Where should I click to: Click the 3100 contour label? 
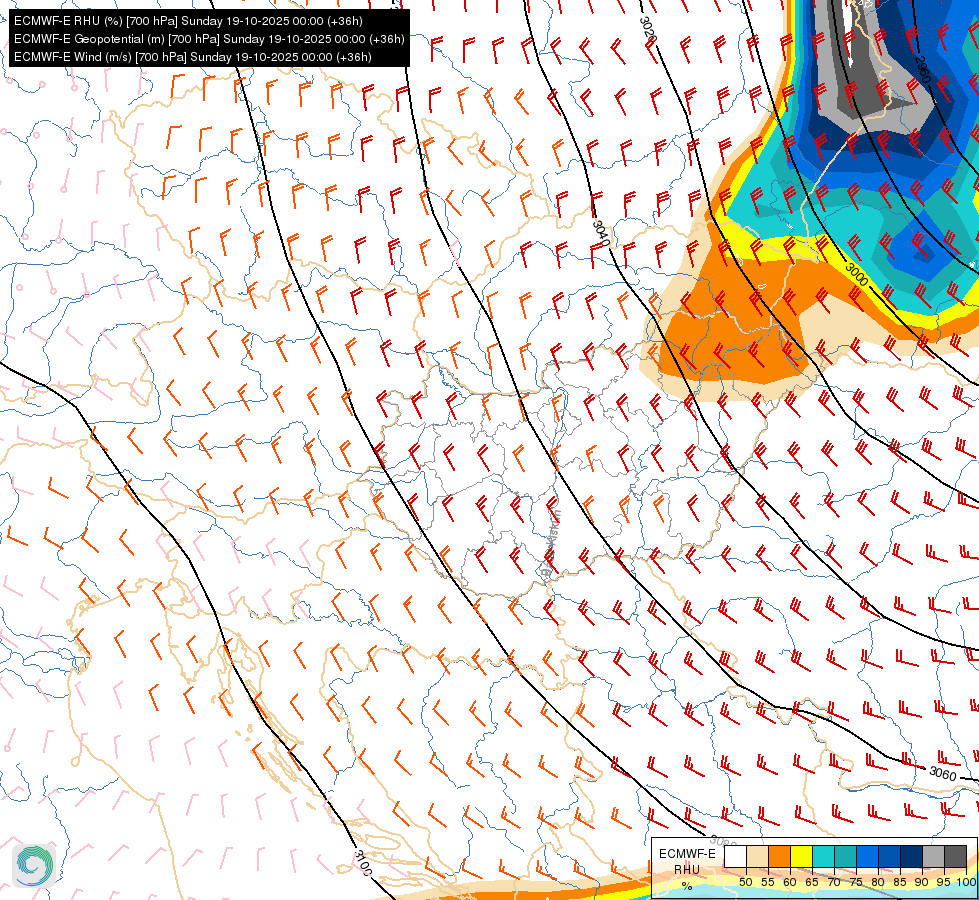coord(363,863)
